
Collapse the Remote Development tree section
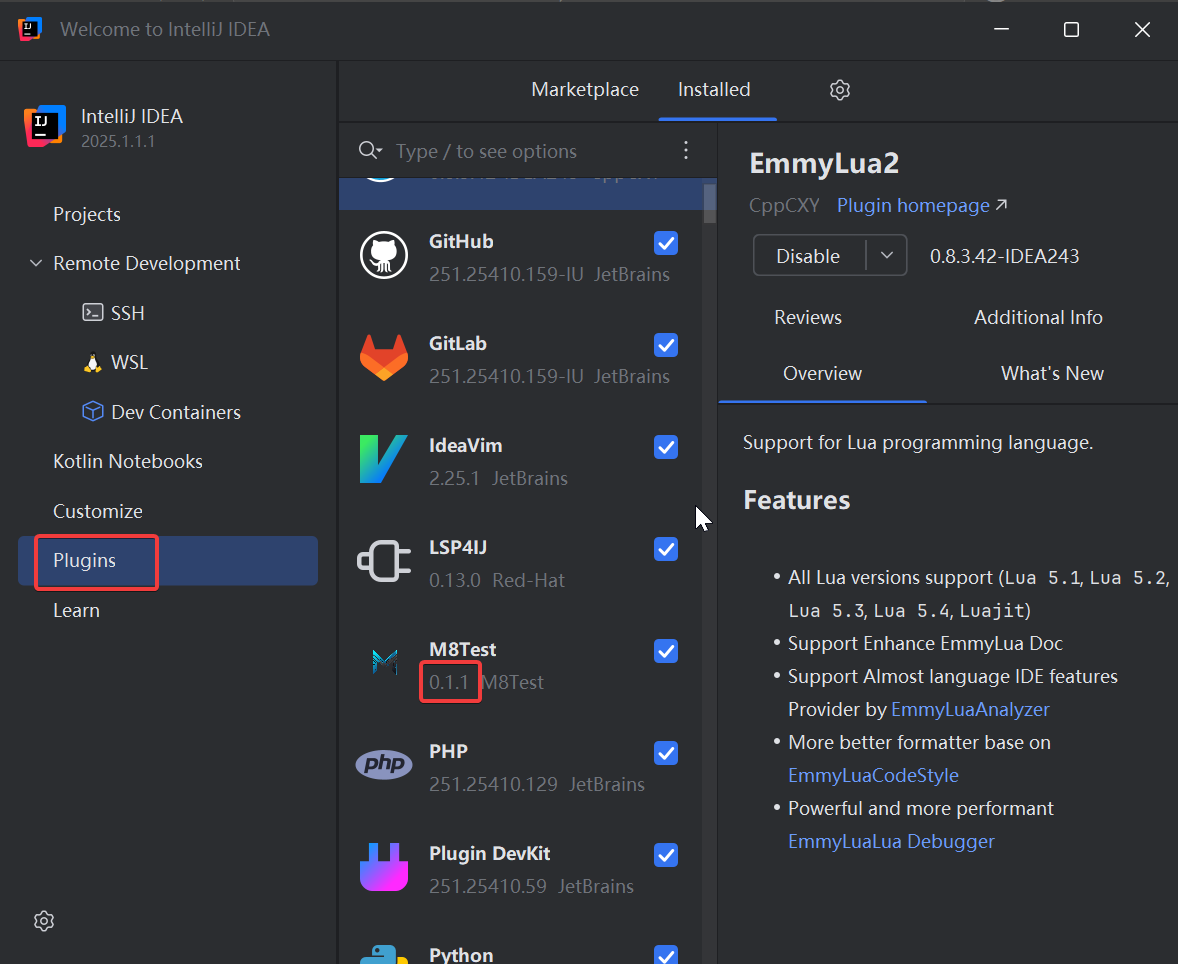pyautogui.click(x=36, y=264)
